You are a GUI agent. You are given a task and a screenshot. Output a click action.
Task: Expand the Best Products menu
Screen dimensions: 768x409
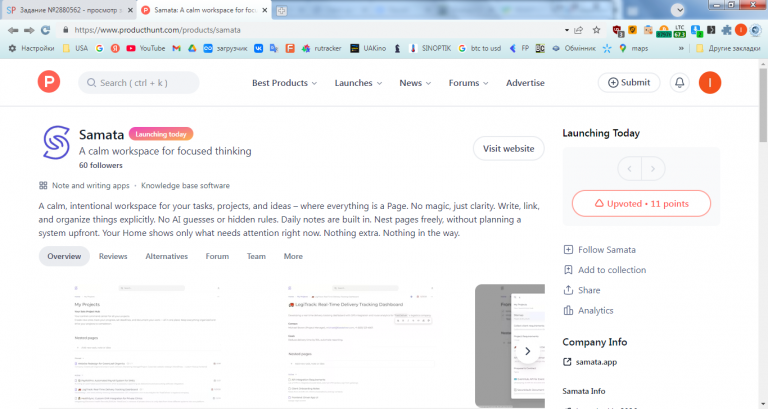pyautogui.click(x=285, y=83)
